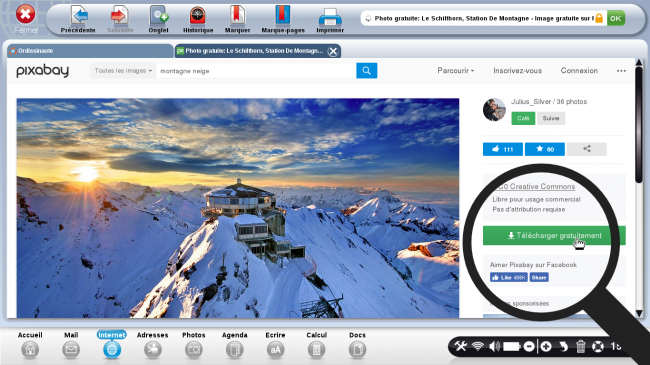Expand the Toutes les images dropdown

123,71
